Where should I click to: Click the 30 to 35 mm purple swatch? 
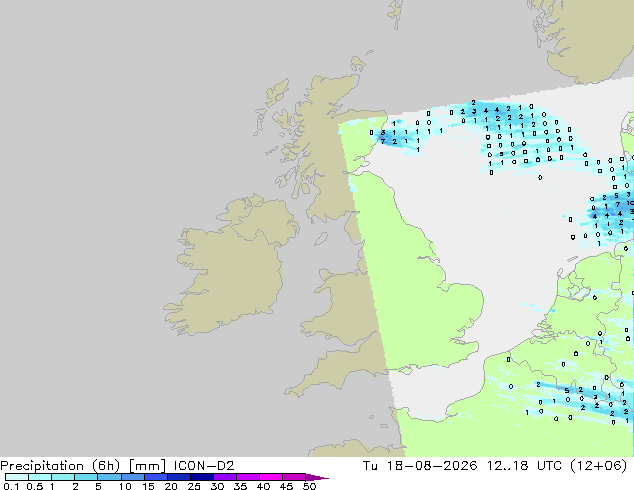pyautogui.click(x=225, y=477)
